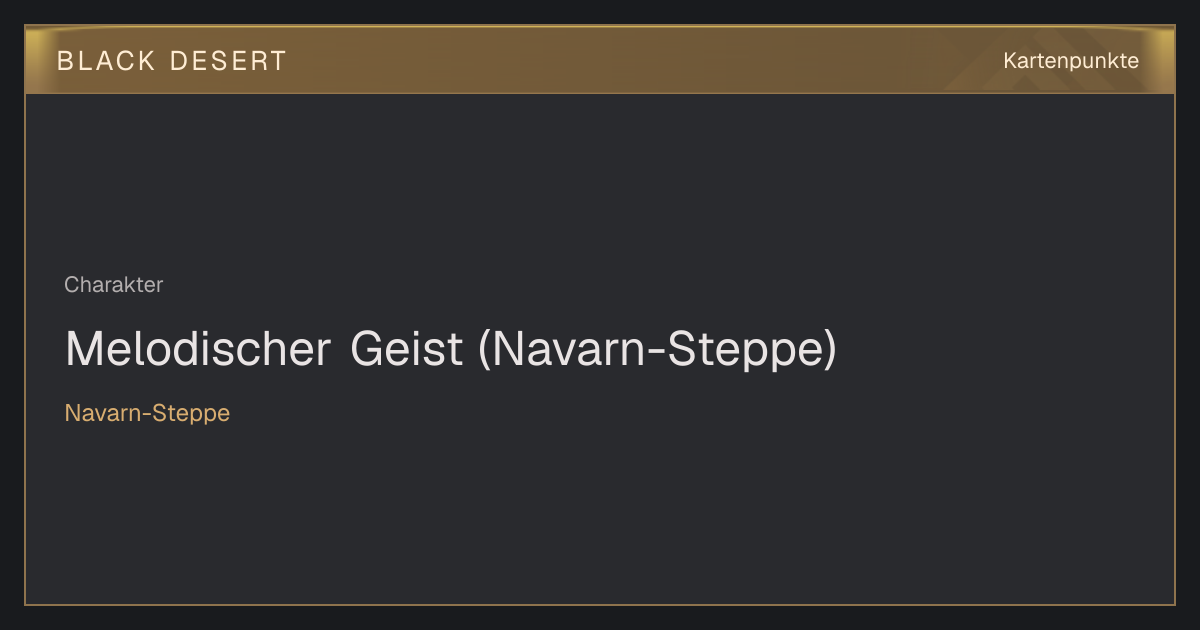Click the Melodischer Geist title heading

point(450,350)
